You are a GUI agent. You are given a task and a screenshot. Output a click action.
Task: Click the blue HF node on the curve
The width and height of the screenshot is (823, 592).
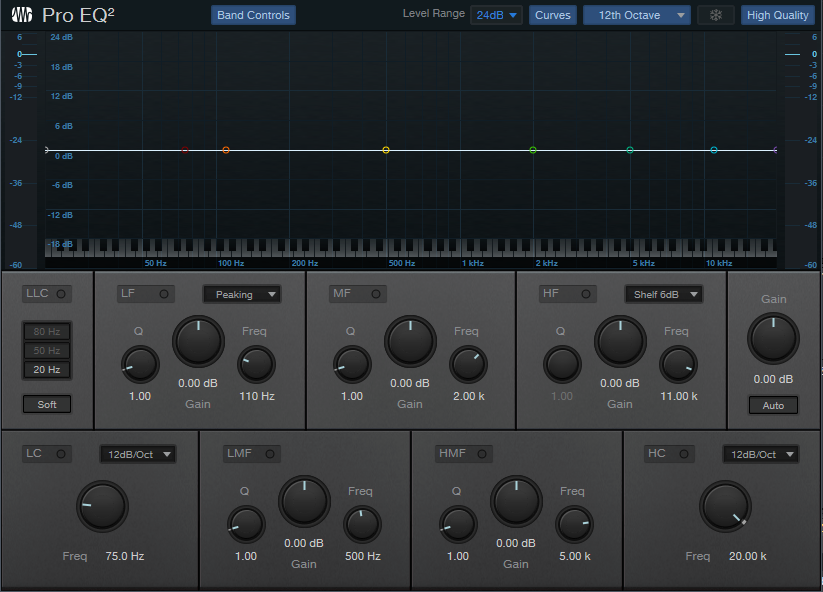714,150
